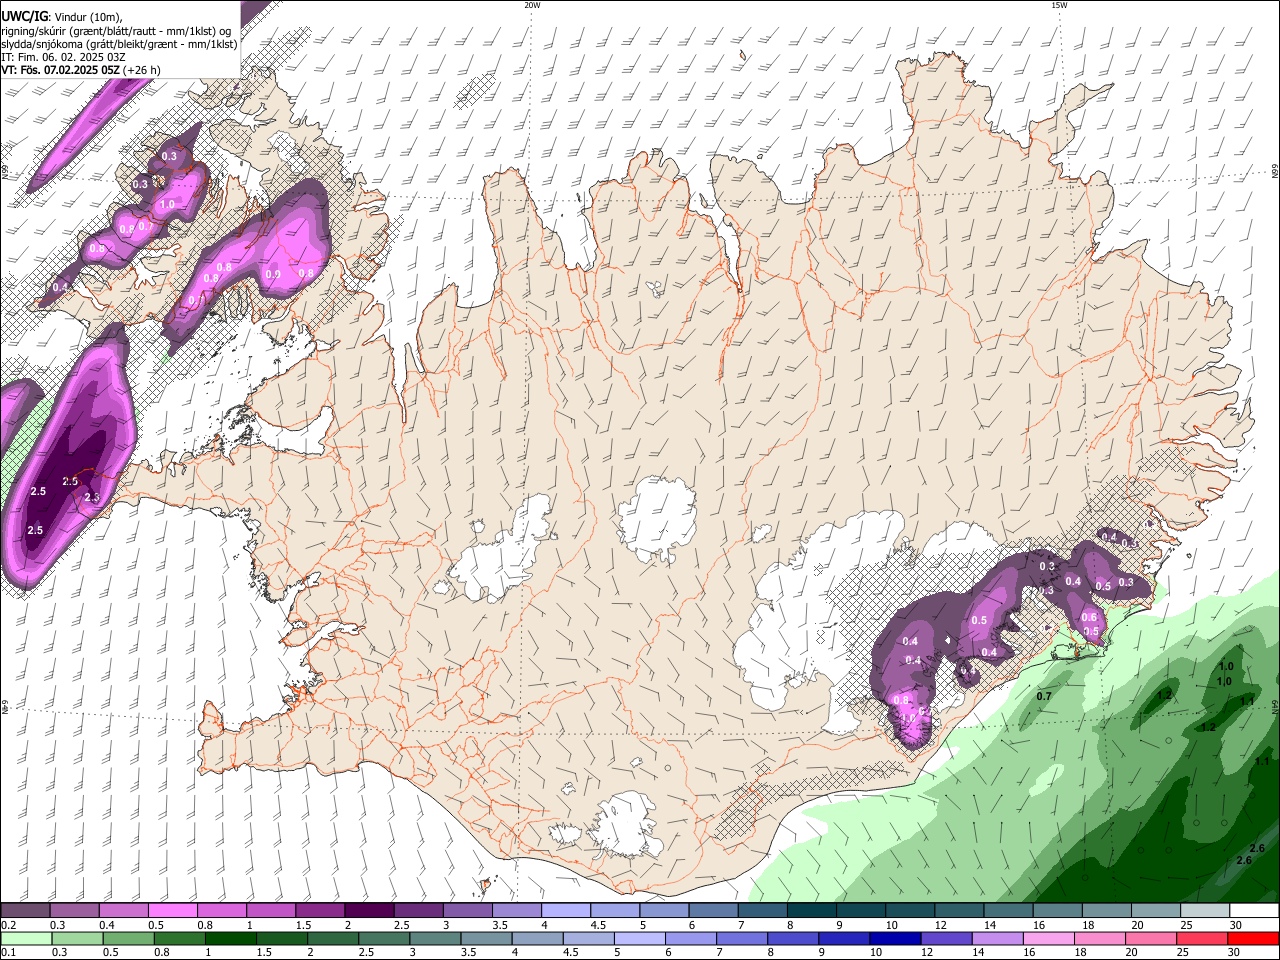Image resolution: width=1280 pixels, height=960 pixels.
Task: Click the lower legend swatch between 0.1 and 0.3
Action: tap(26, 939)
